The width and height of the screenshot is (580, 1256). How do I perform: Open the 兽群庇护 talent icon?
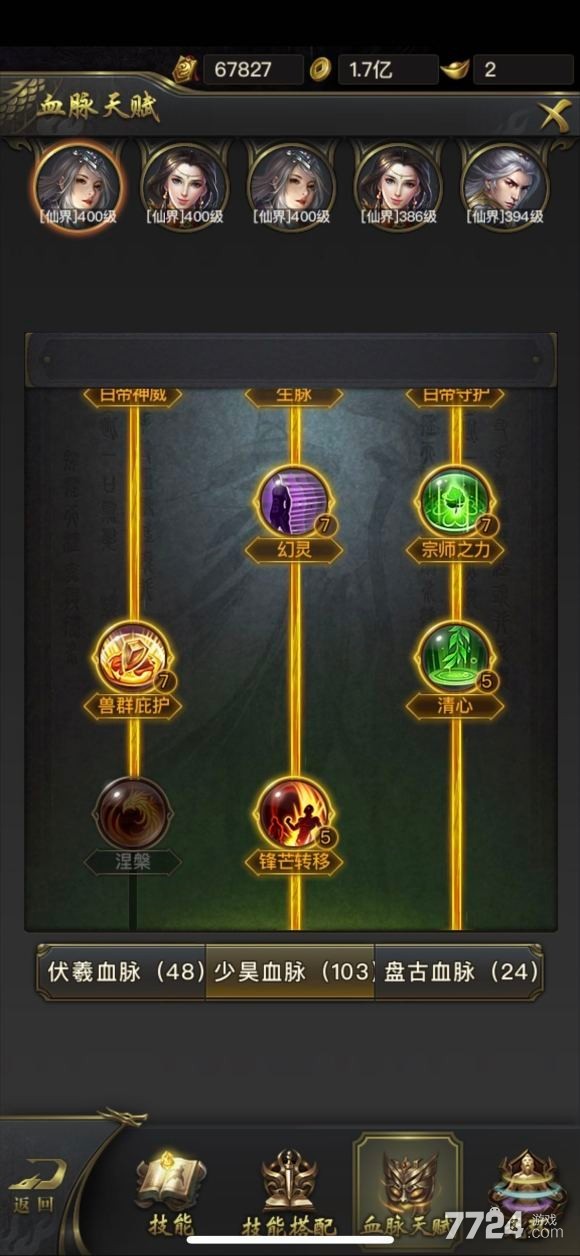[132, 657]
